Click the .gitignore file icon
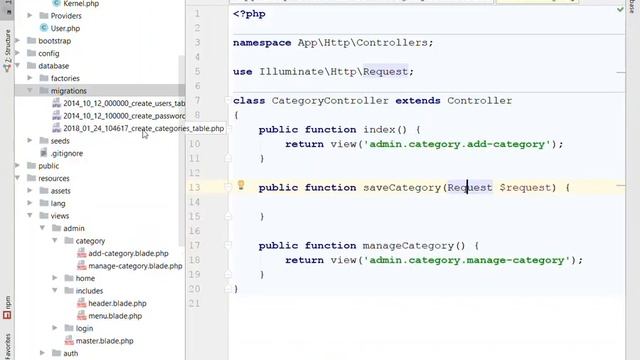 (x=44, y=153)
